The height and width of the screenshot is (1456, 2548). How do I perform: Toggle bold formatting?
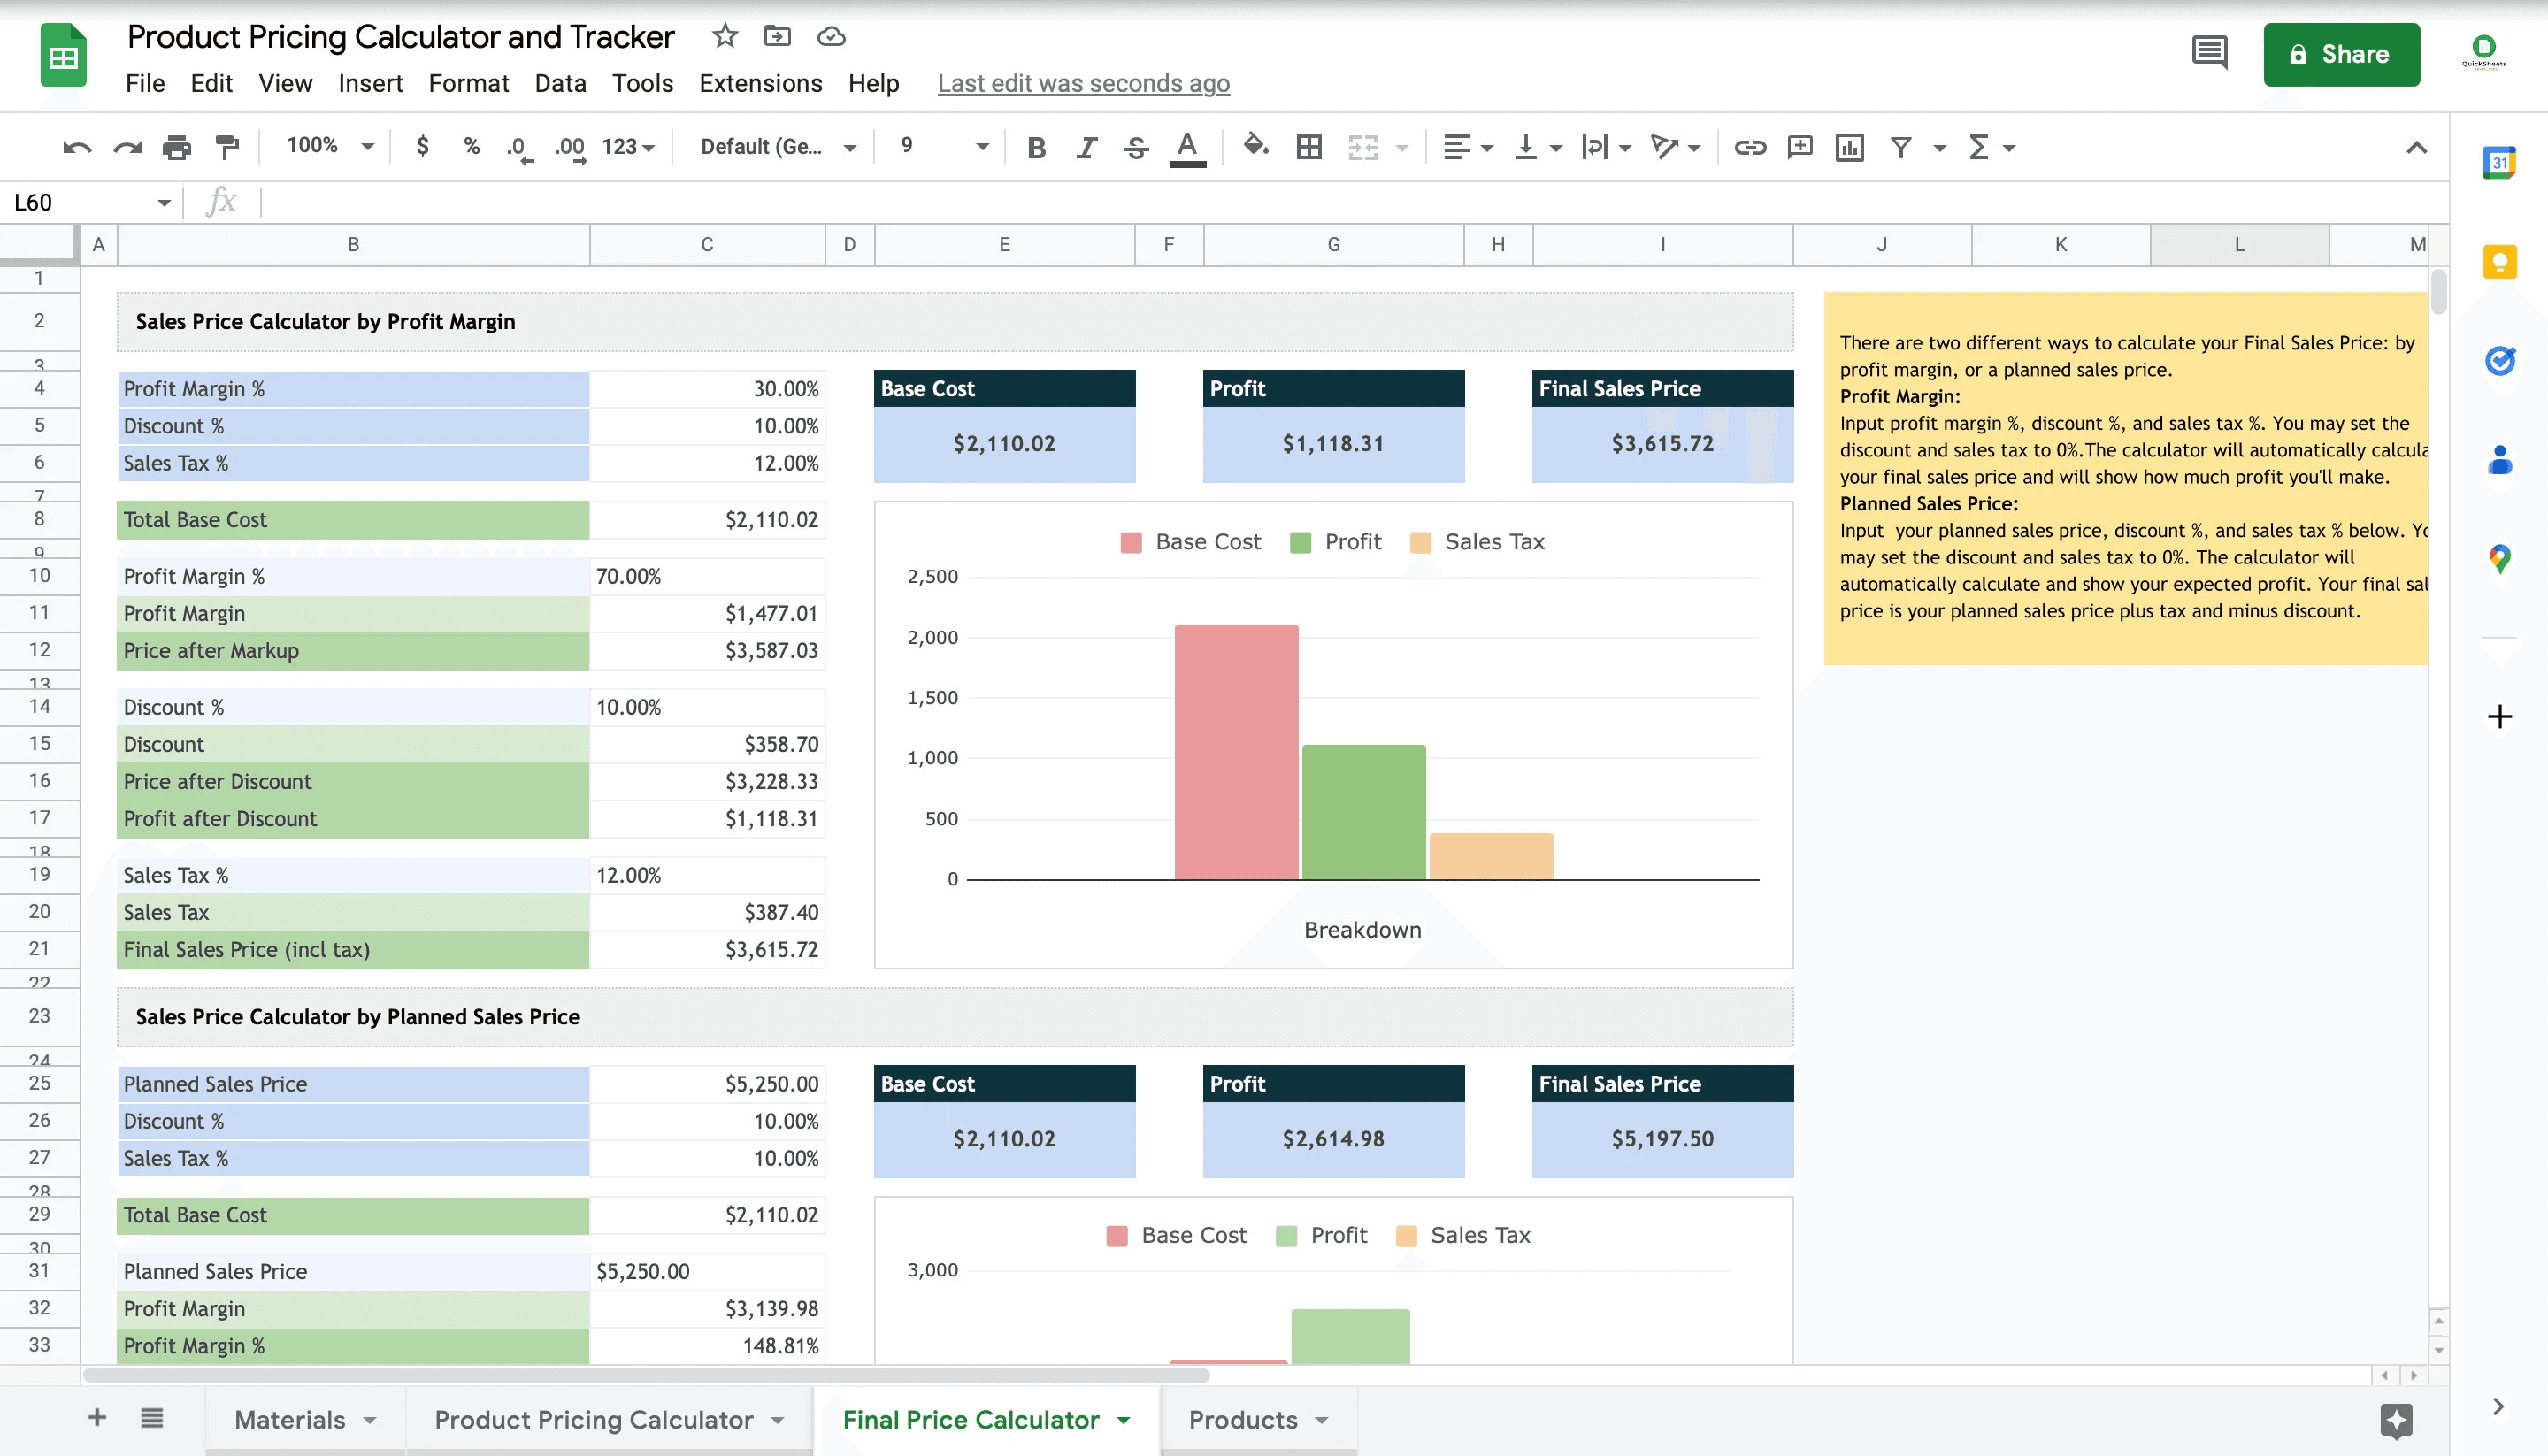pyautogui.click(x=1036, y=147)
